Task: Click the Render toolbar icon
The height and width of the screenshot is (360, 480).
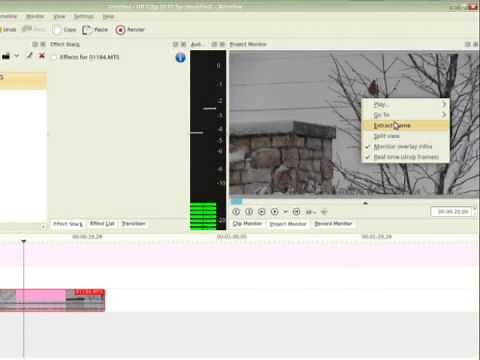Action: pos(120,30)
